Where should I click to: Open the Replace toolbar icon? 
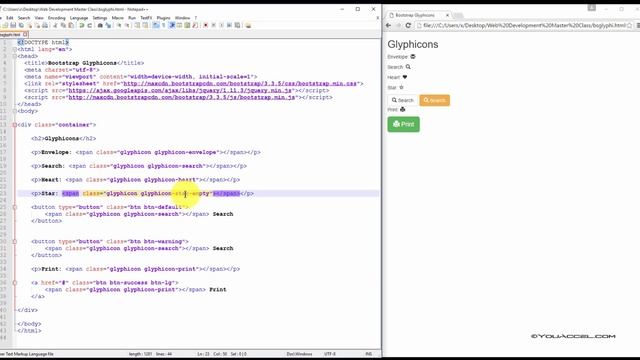(108, 25)
